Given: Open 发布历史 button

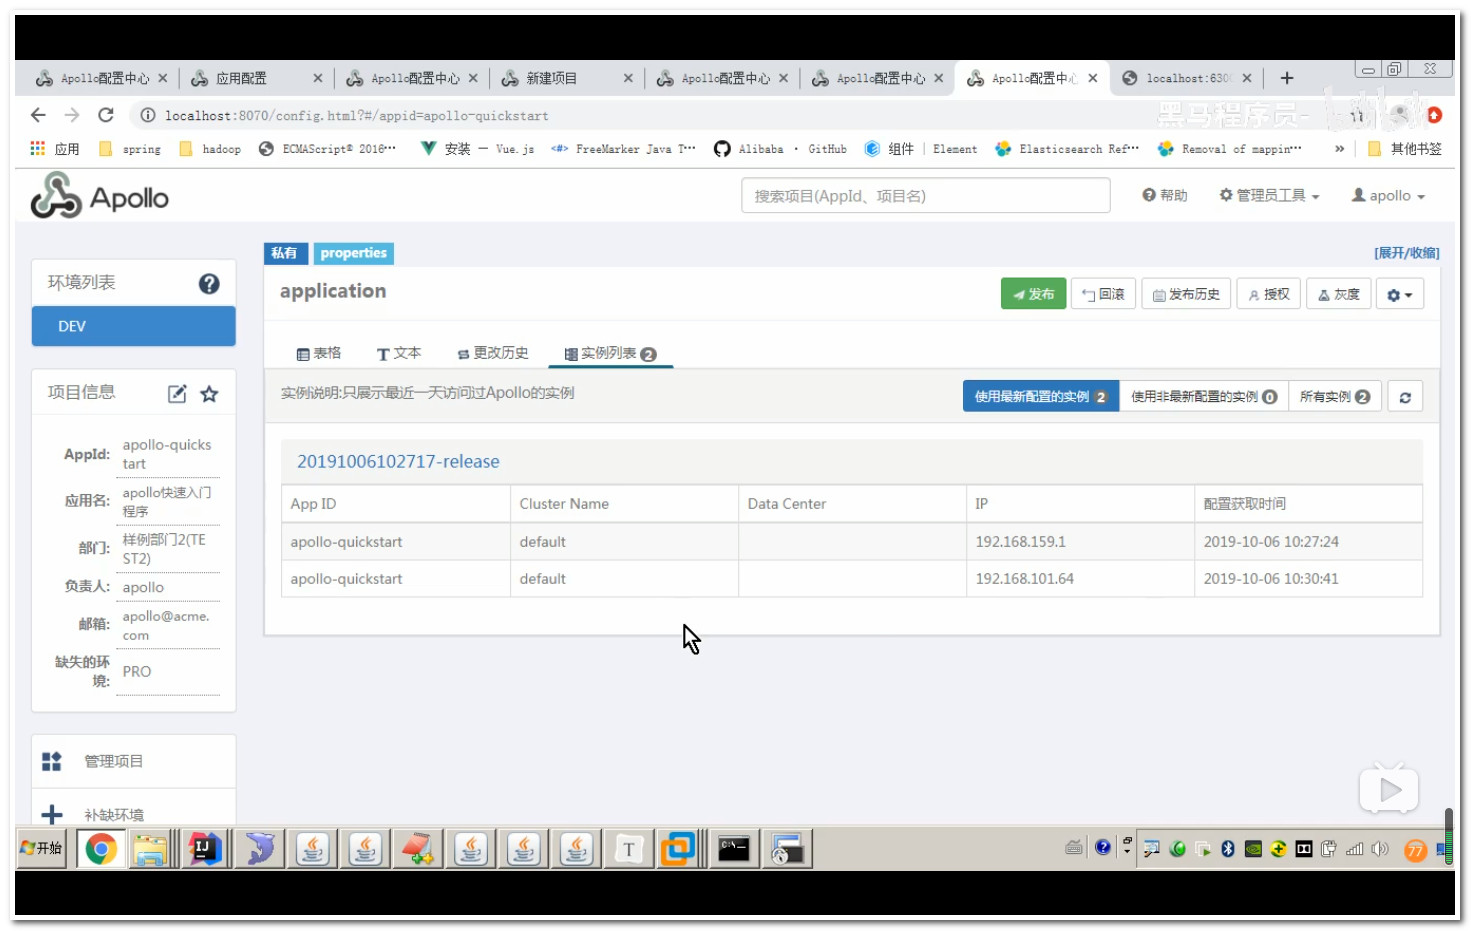Looking at the screenshot, I should pos(1186,294).
